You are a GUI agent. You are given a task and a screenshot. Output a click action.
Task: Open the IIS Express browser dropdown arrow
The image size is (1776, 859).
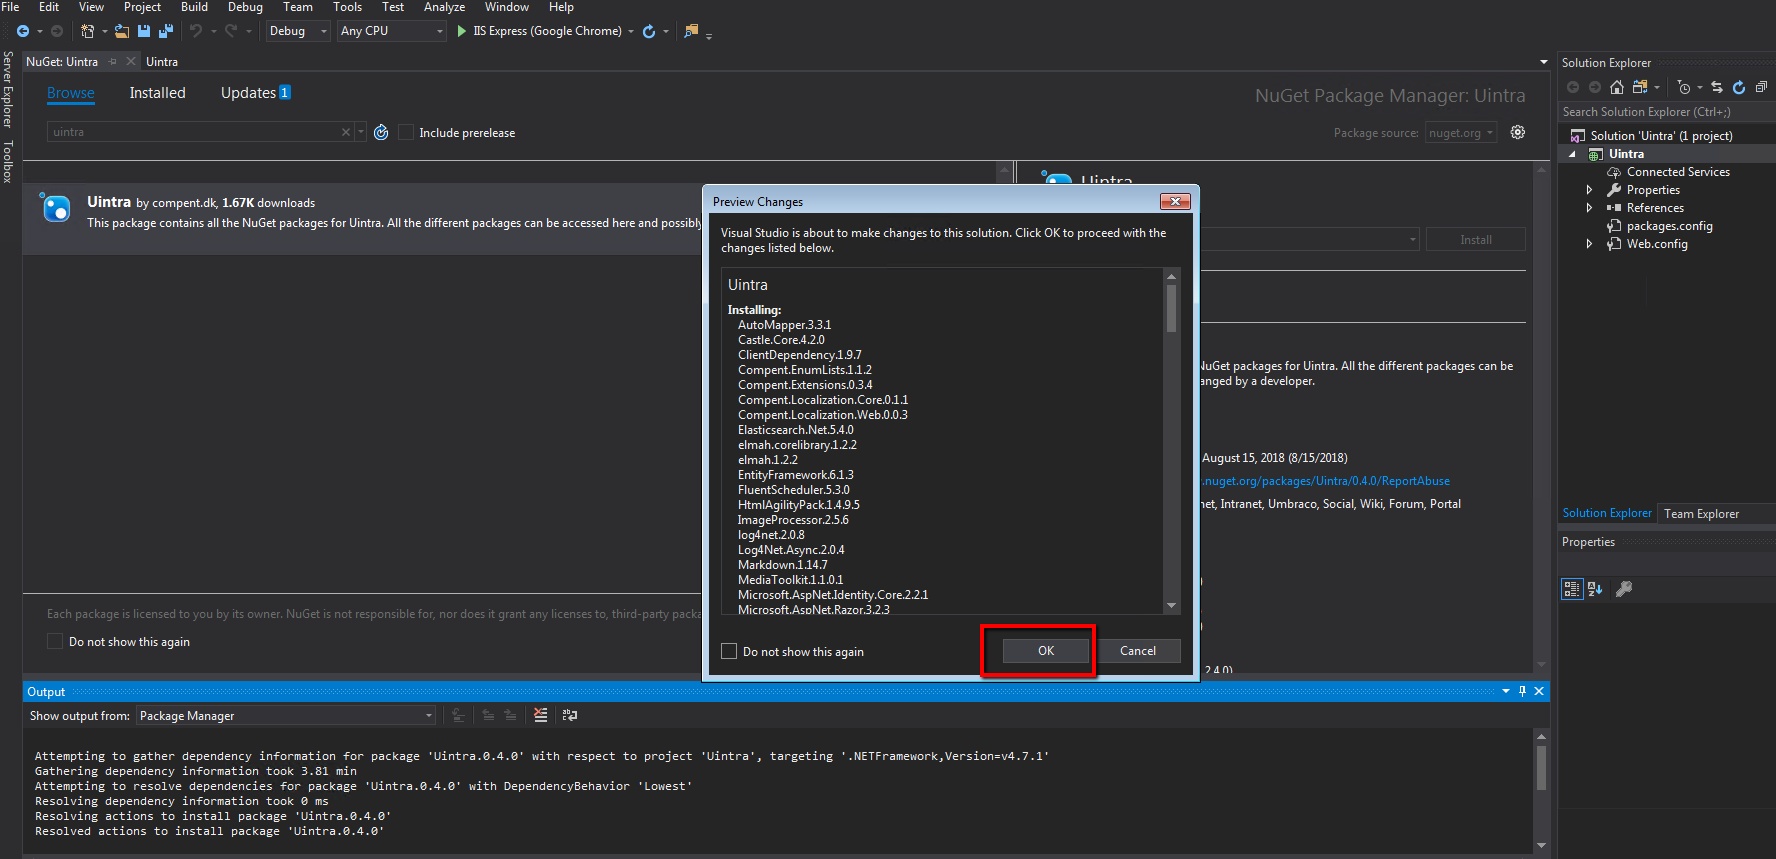click(x=631, y=31)
